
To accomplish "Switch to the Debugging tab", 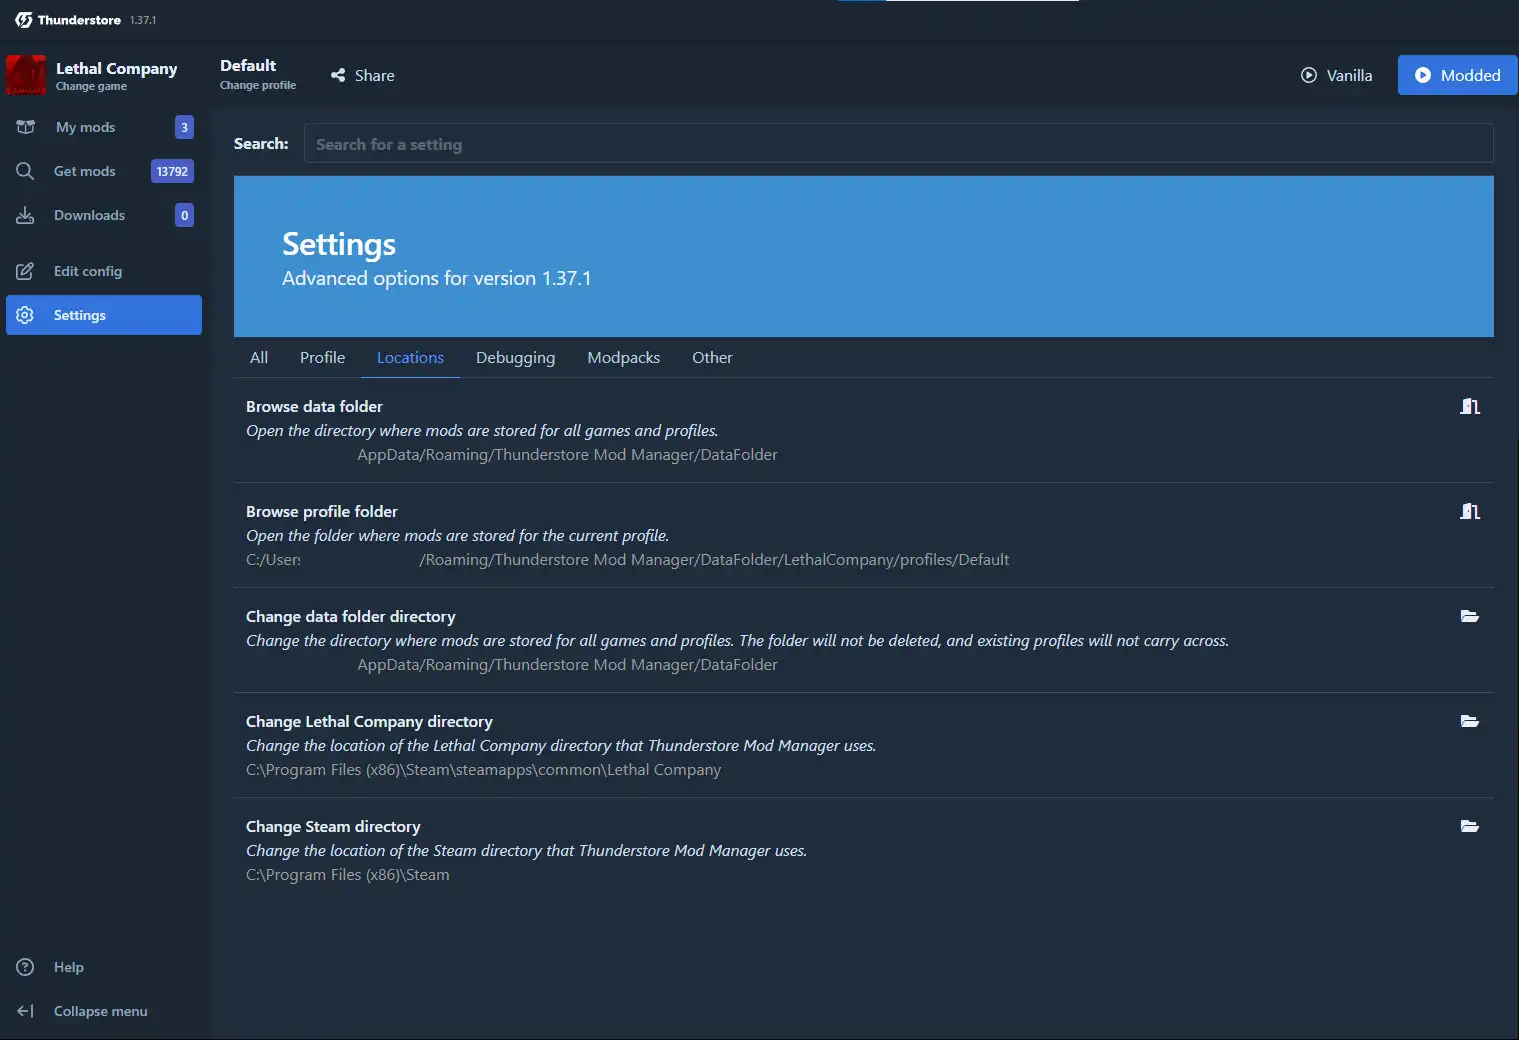I will pos(515,358).
